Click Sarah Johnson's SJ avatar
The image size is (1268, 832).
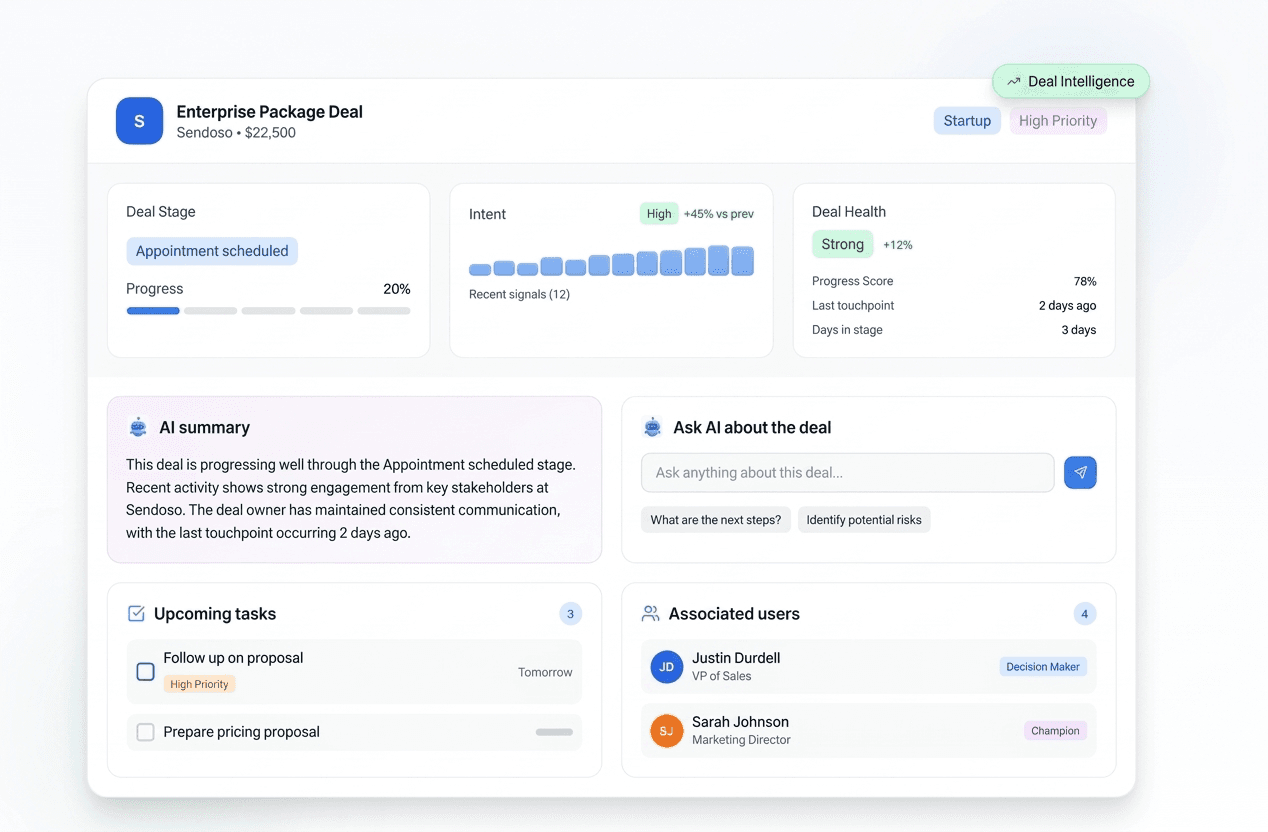tap(666, 731)
